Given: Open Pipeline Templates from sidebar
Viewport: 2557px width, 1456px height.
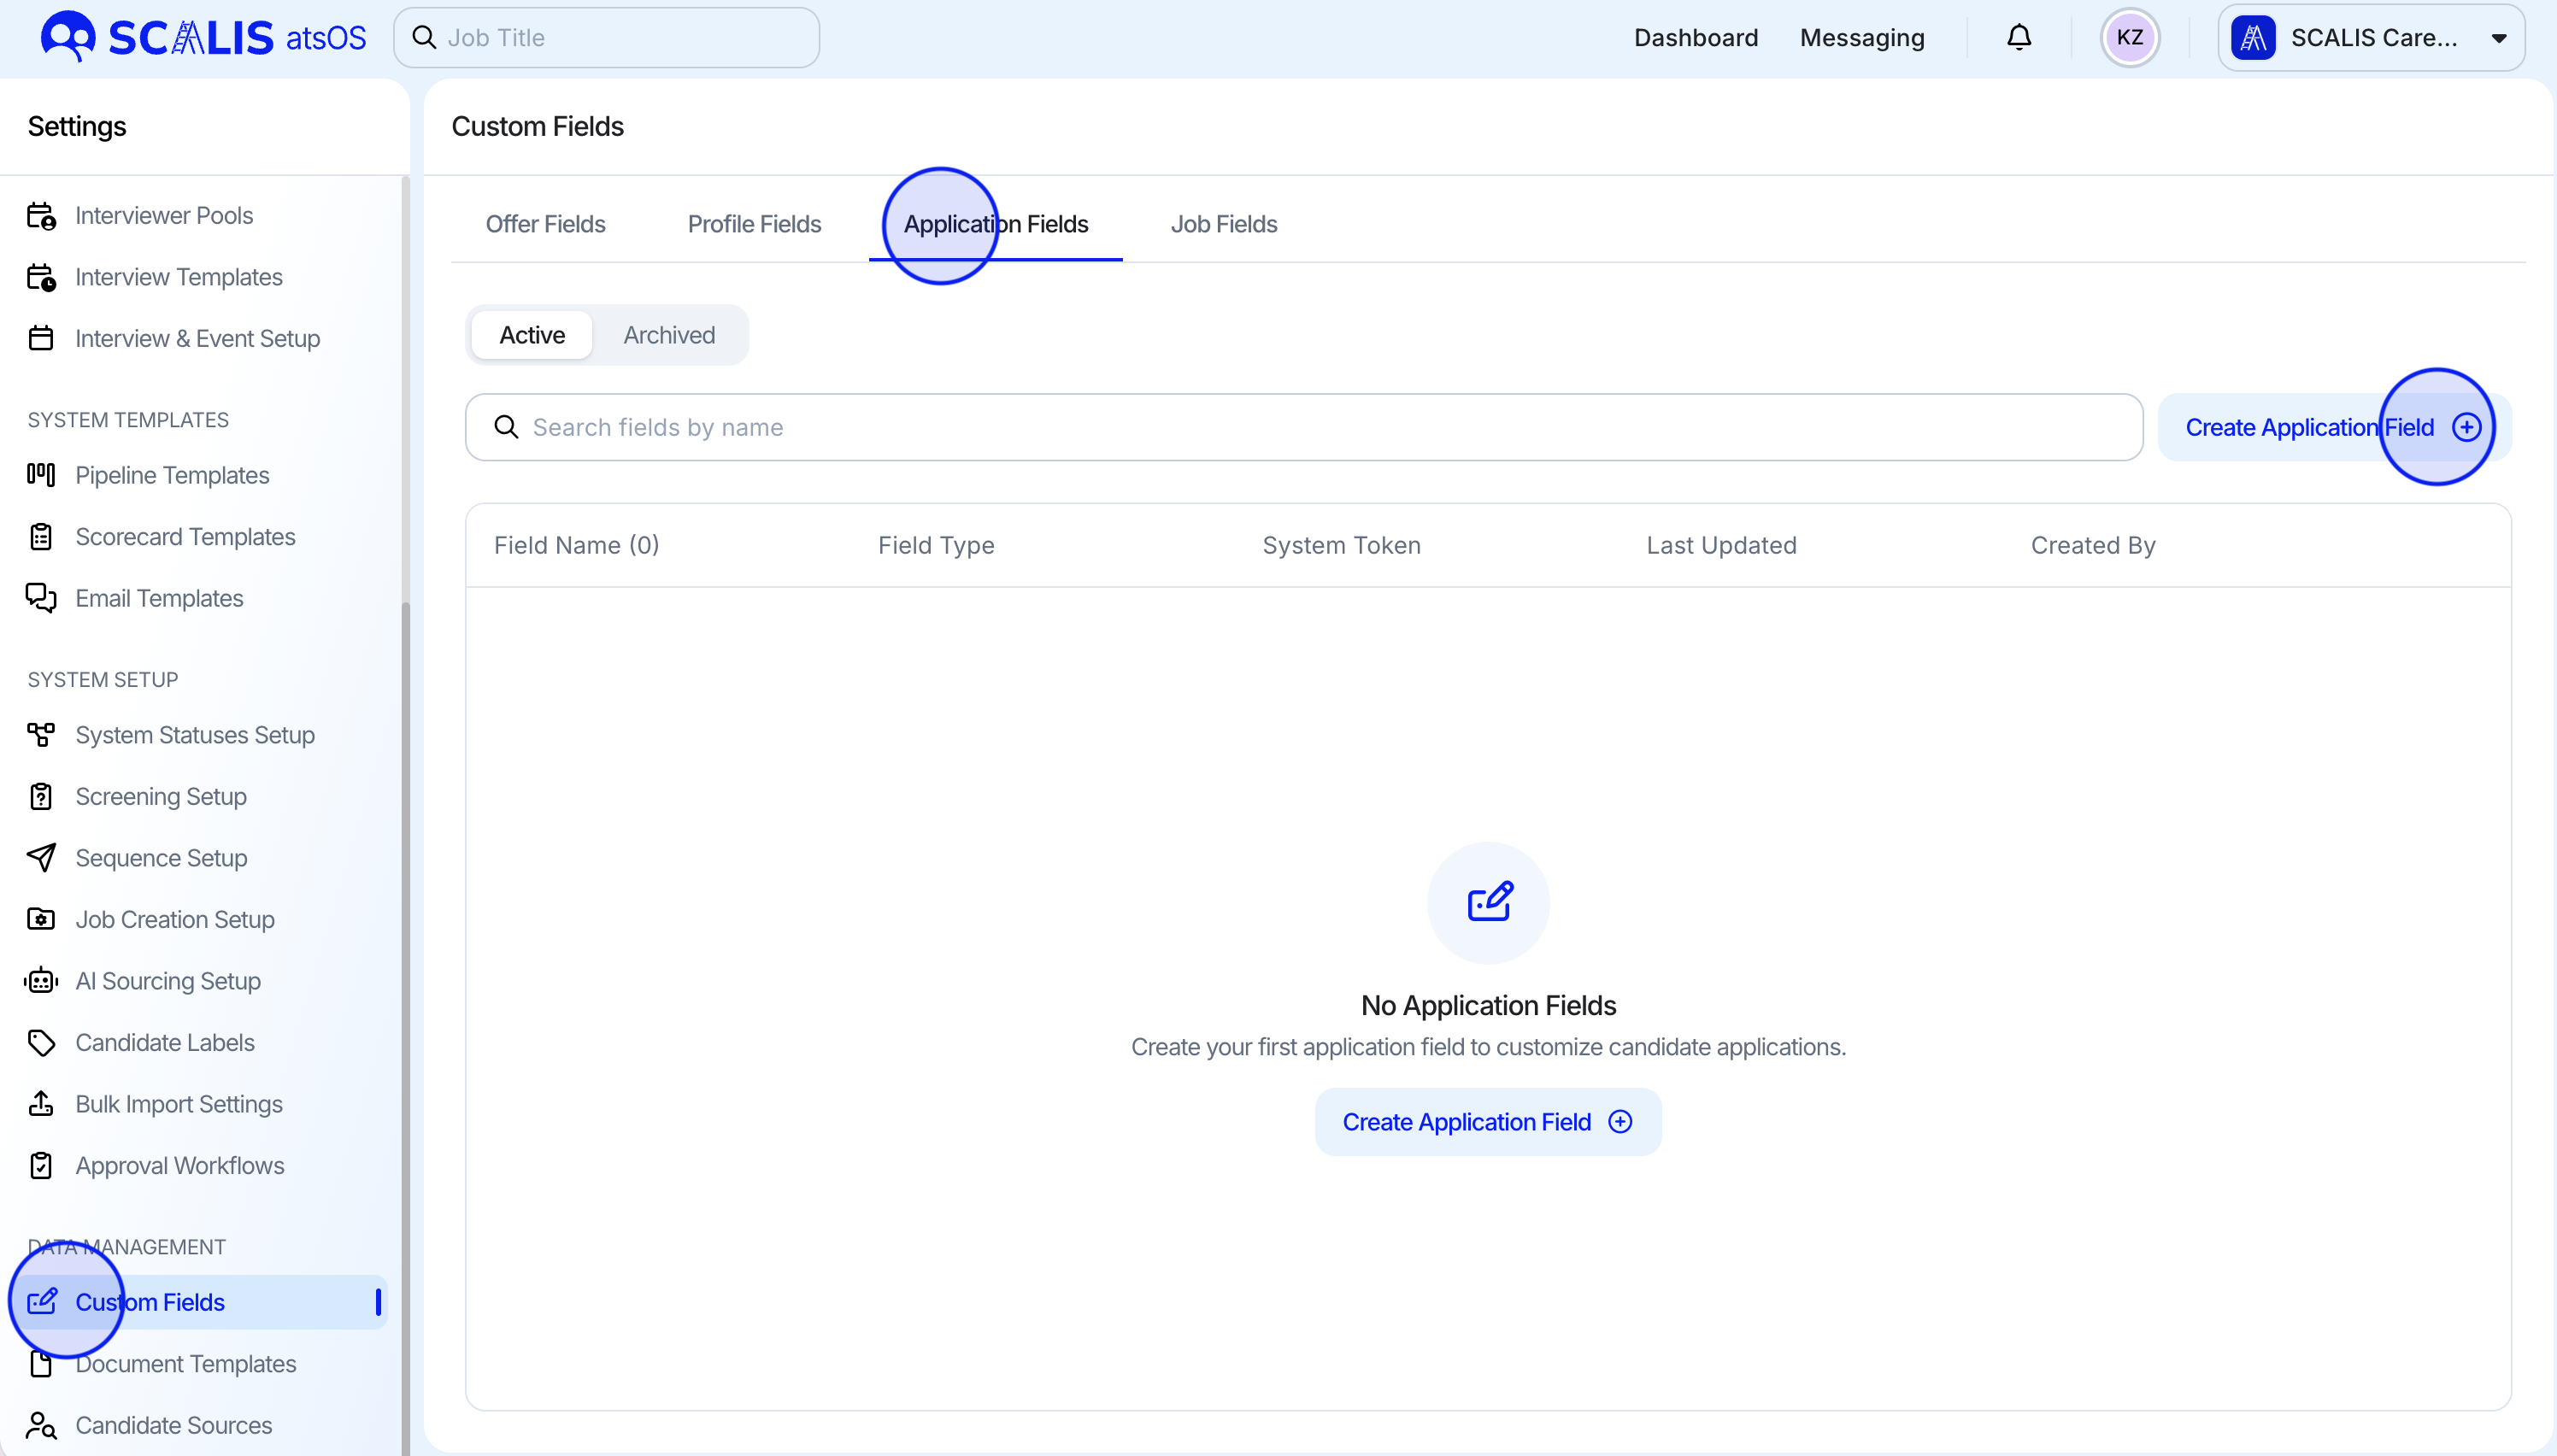Looking at the screenshot, I should click(x=172, y=475).
